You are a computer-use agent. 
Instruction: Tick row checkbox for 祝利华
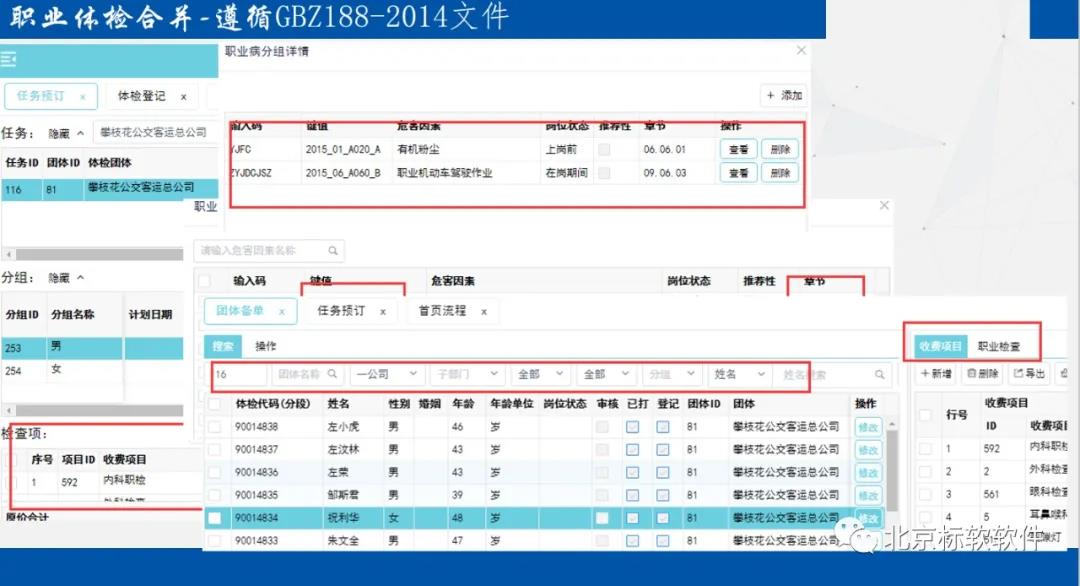point(215,518)
